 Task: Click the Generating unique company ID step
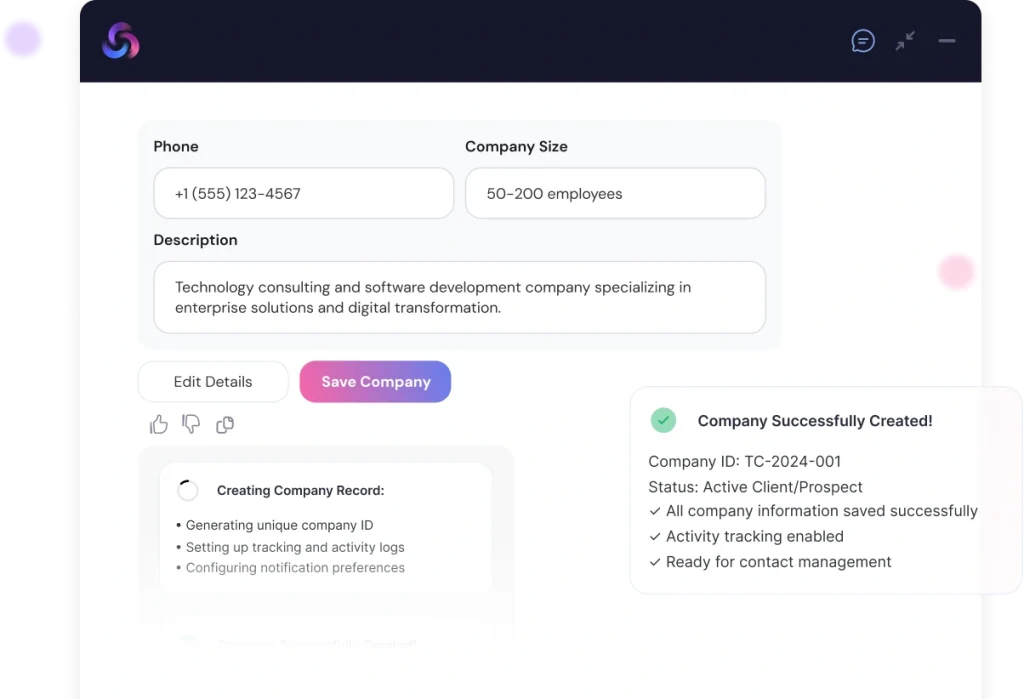pyautogui.click(x=279, y=525)
